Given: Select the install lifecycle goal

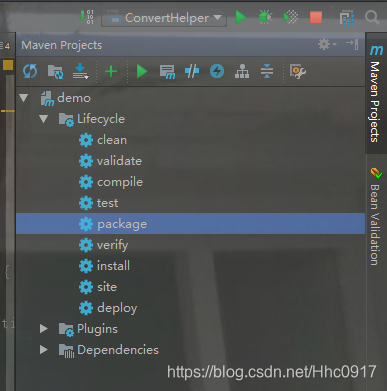Looking at the screenshot, I should pos(113,266).
